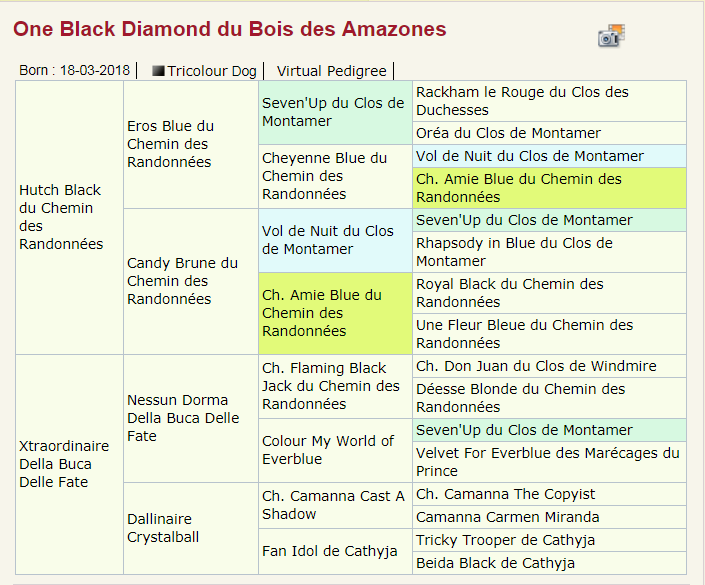Open Nessun Dorma Della Buca Delle Fate
The image size is (705, 585).
183,418
